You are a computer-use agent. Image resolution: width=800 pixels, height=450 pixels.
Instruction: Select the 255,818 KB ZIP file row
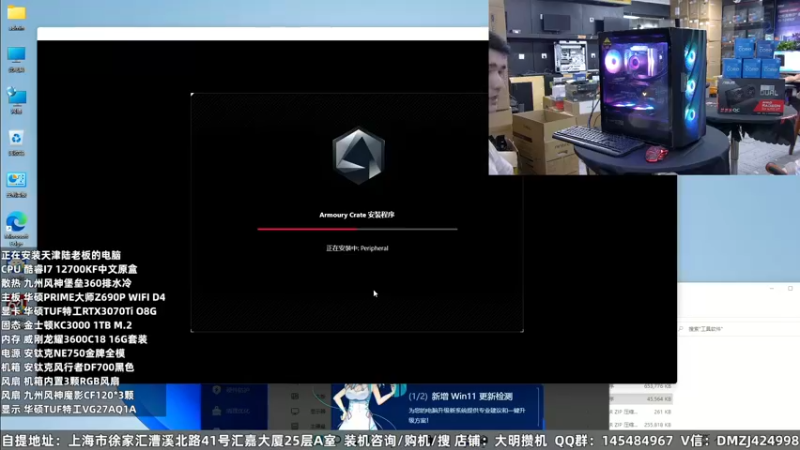[641, 424]
